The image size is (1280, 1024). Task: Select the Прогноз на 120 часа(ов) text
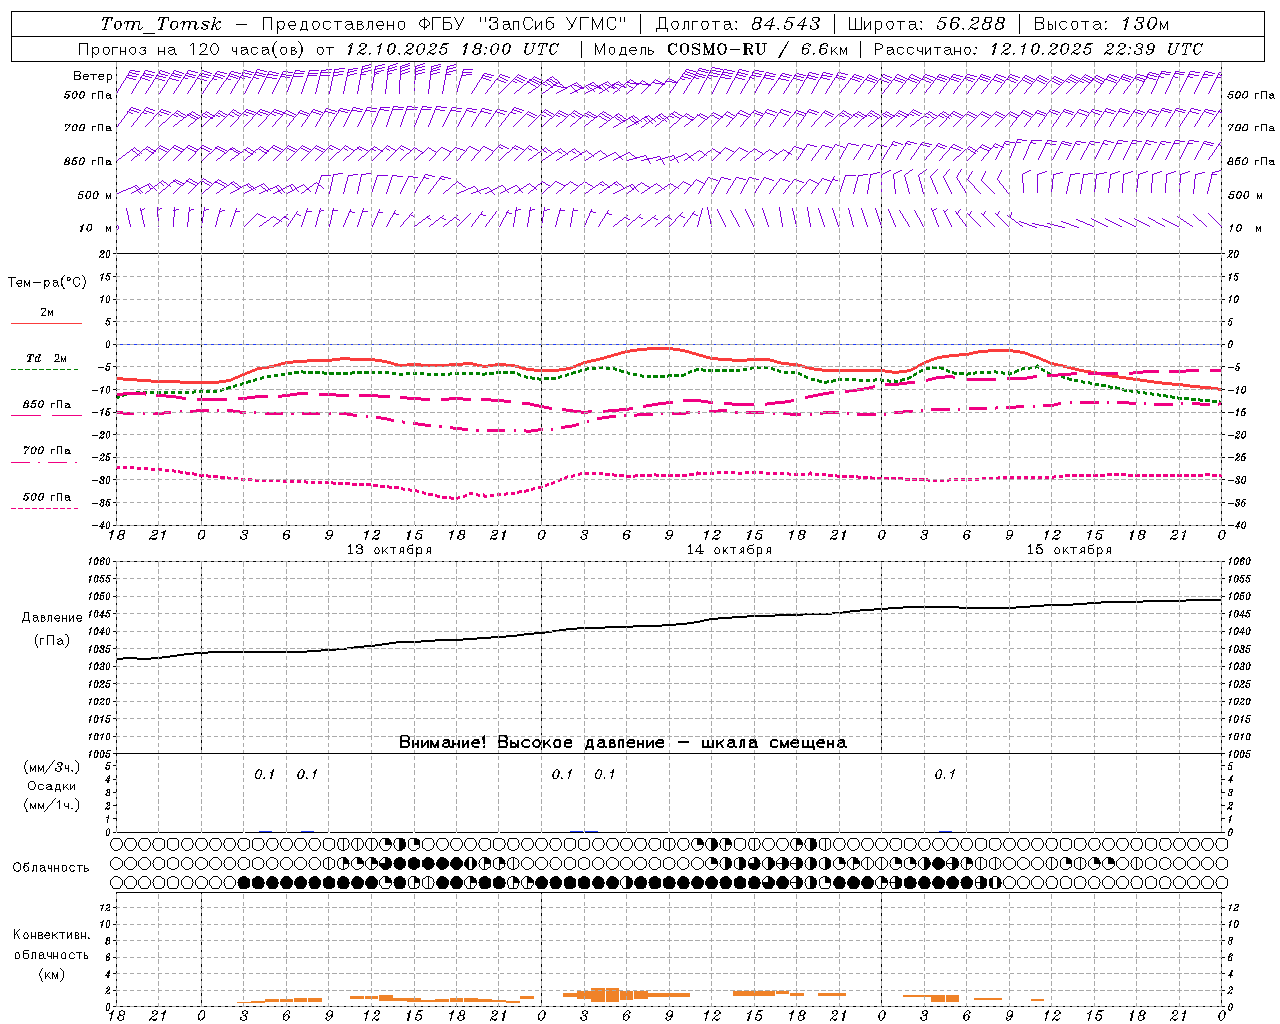point(192,49)
